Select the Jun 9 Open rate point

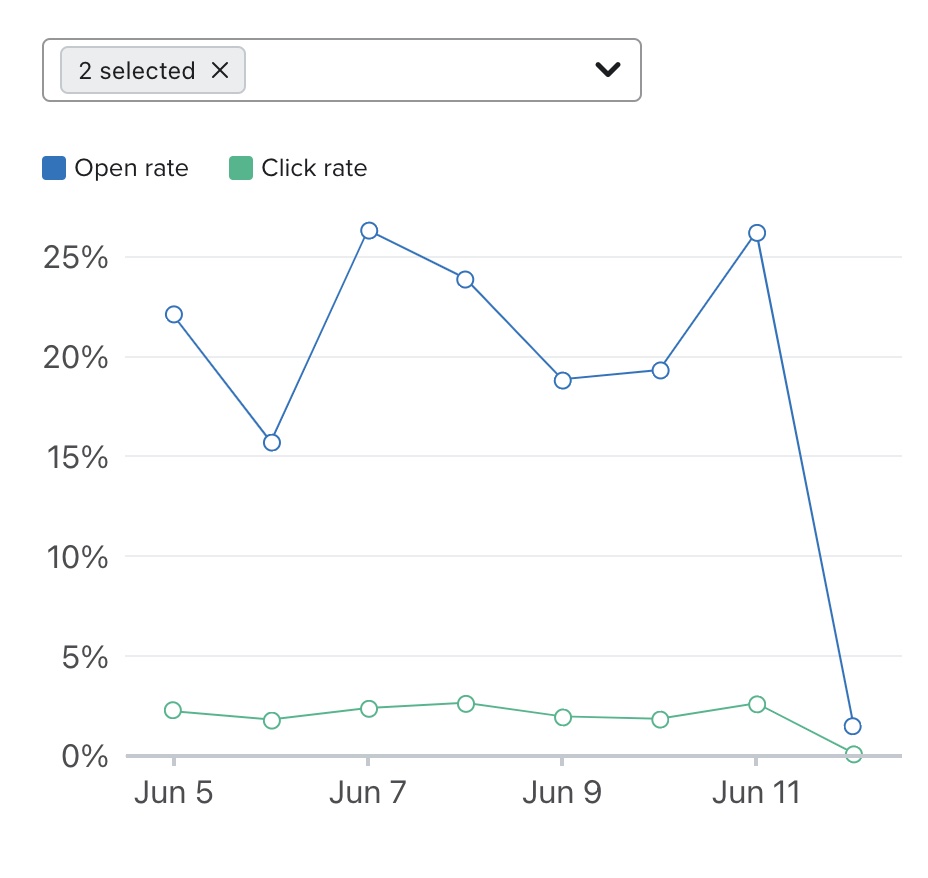pyautogui.click(x=563, y=380)
